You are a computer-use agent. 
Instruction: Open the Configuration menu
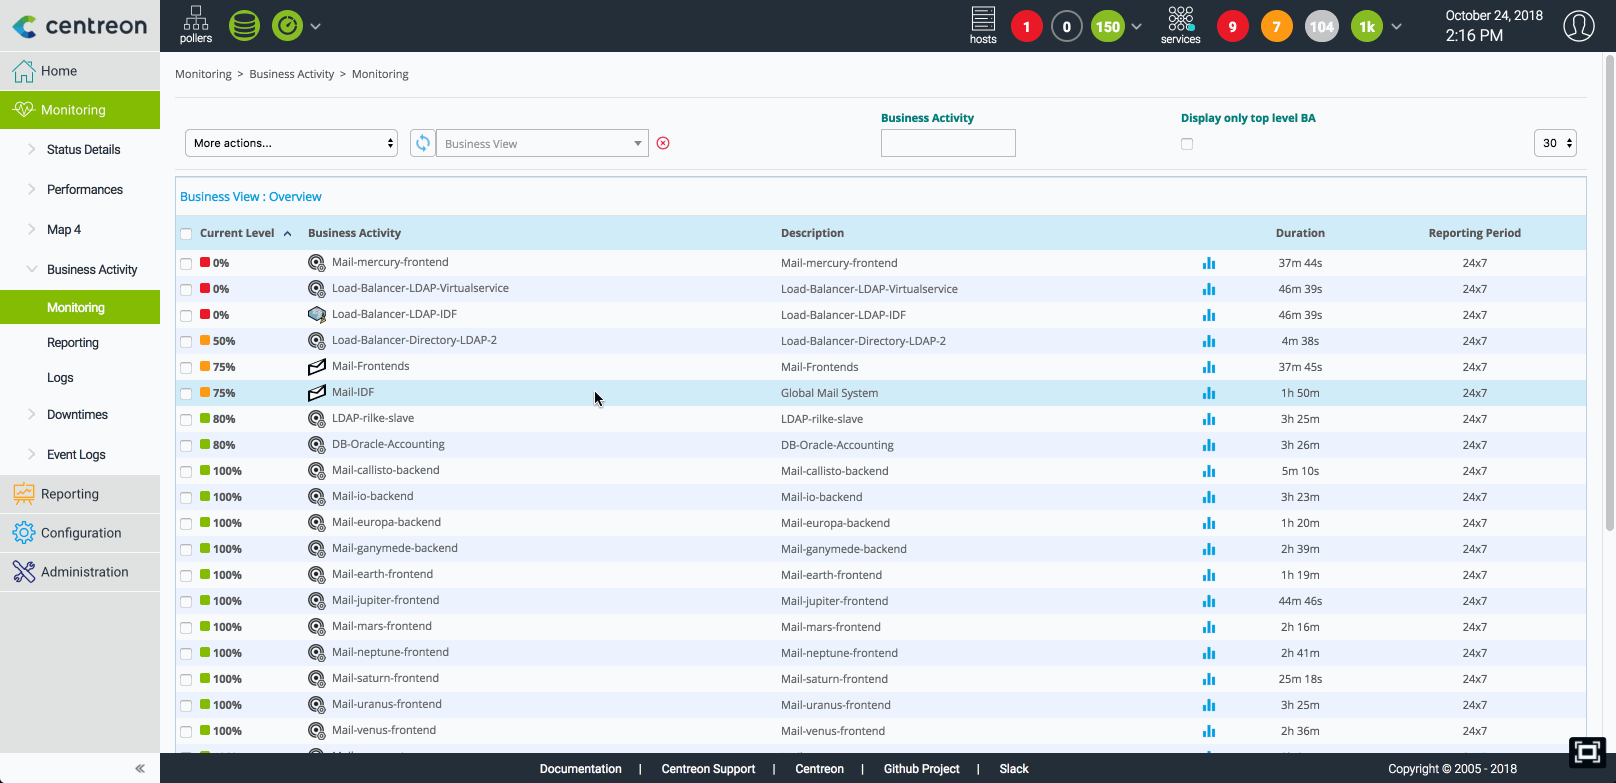coord(80,533)
